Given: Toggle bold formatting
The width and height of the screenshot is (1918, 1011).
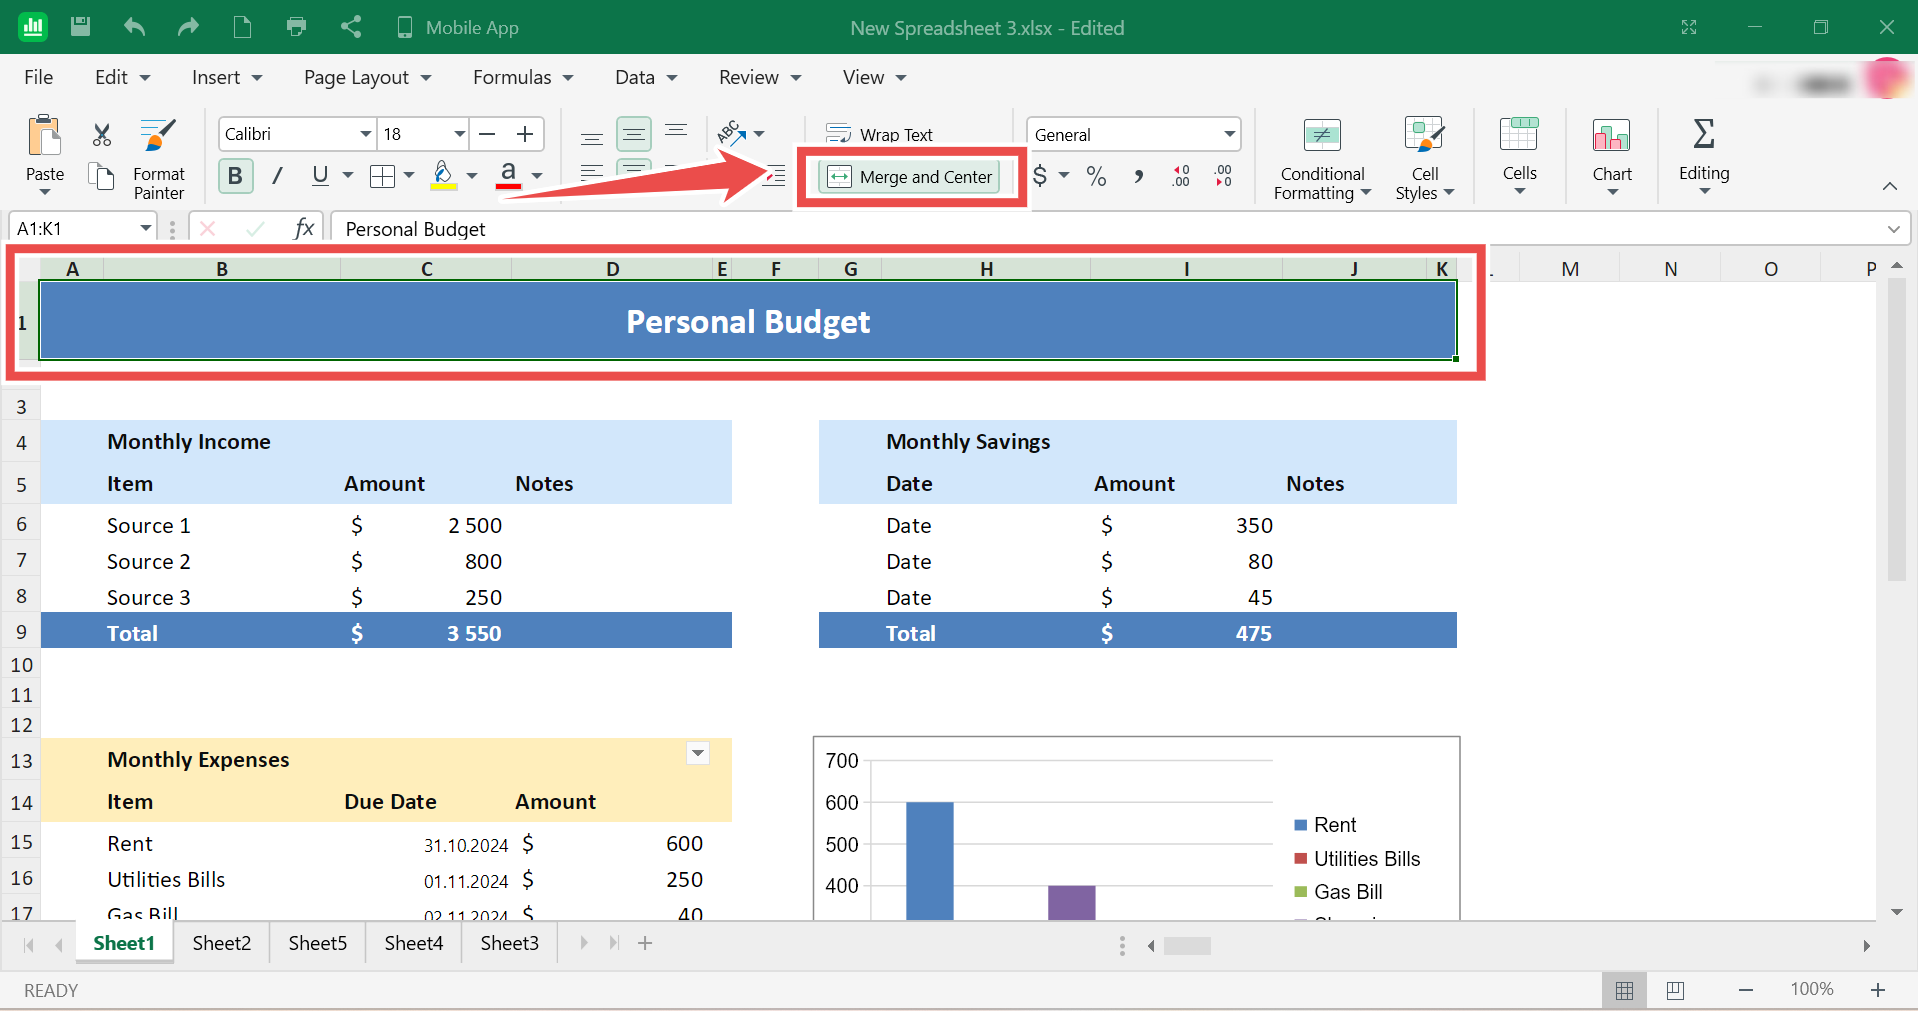Looking at the screenshot, I should point(235,176).
